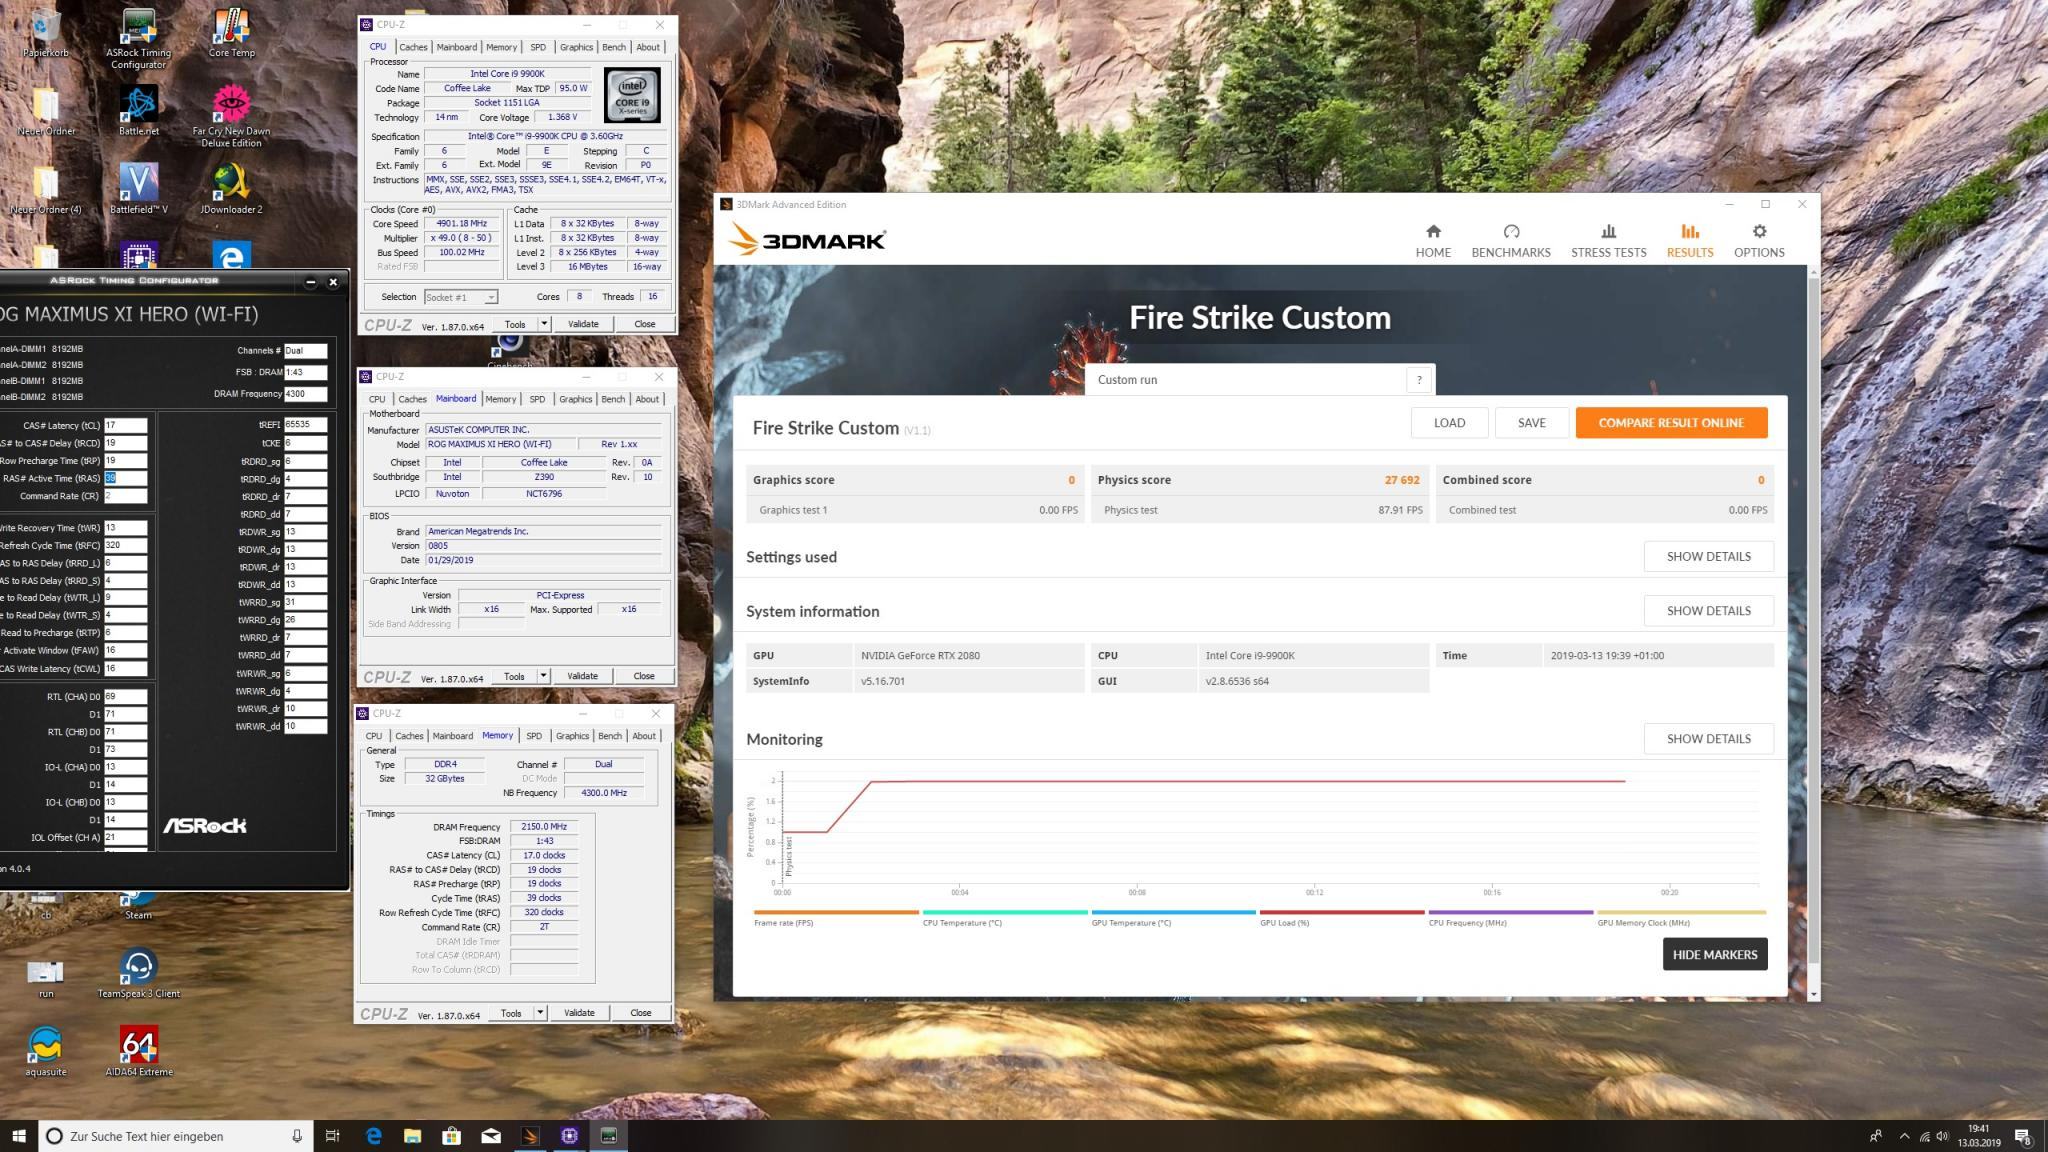Open aquasuite desktop icon
Image resolution: width=2048 pixels, height=1152 pixels.
pyautogui.click(x=45, y=1051)
